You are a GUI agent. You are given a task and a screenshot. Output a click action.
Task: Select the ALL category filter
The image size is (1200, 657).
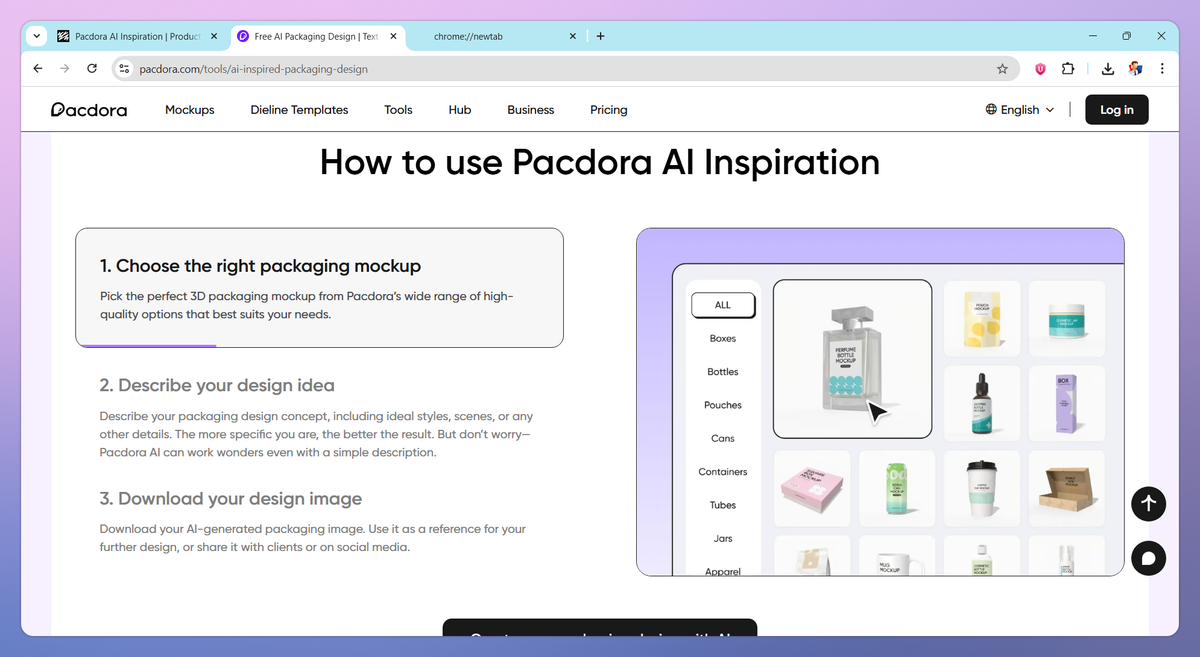coord(723,305)
